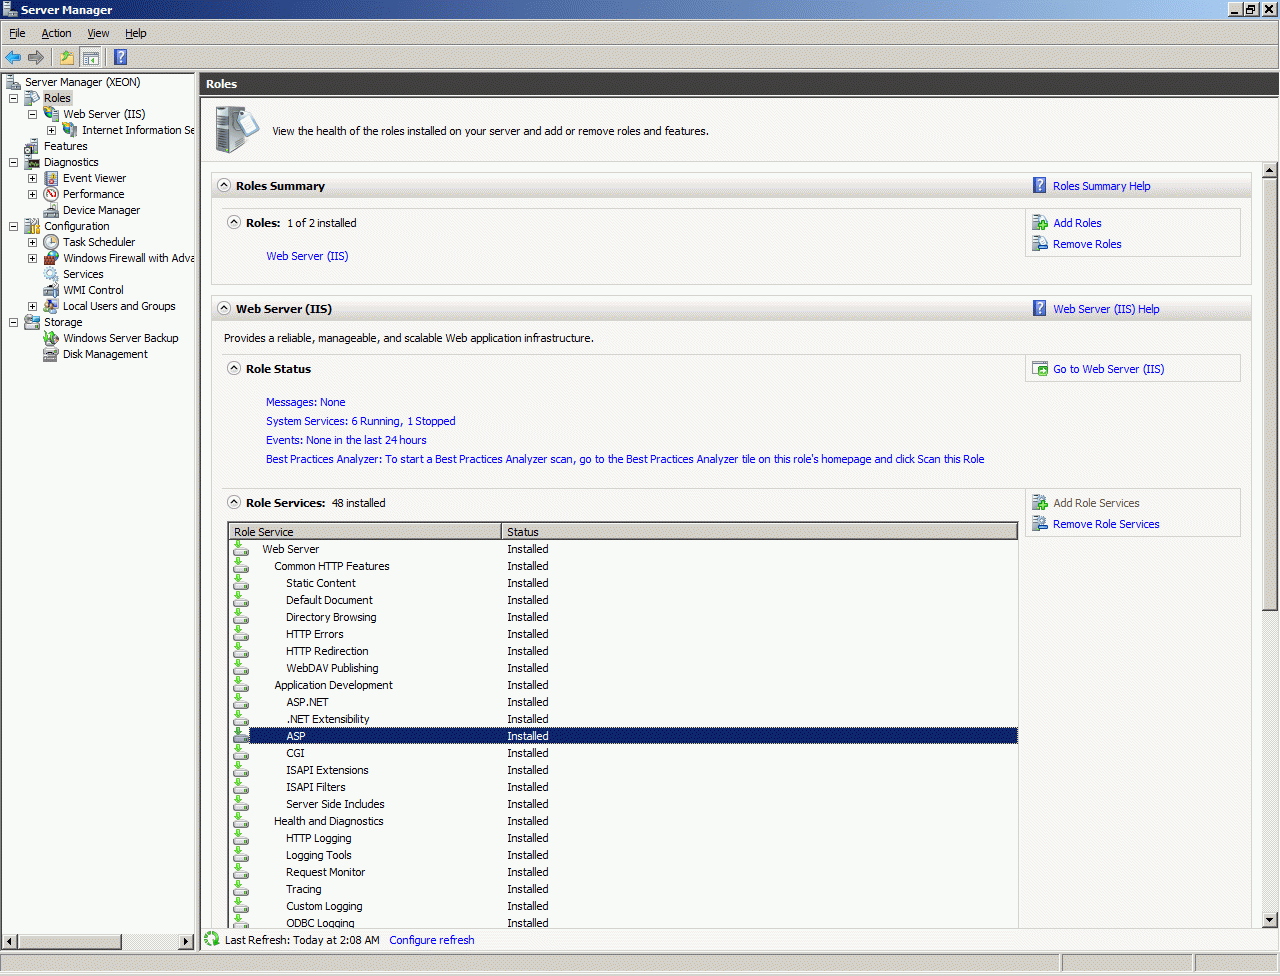Click the Remove Roles icon

(1040, 244)
